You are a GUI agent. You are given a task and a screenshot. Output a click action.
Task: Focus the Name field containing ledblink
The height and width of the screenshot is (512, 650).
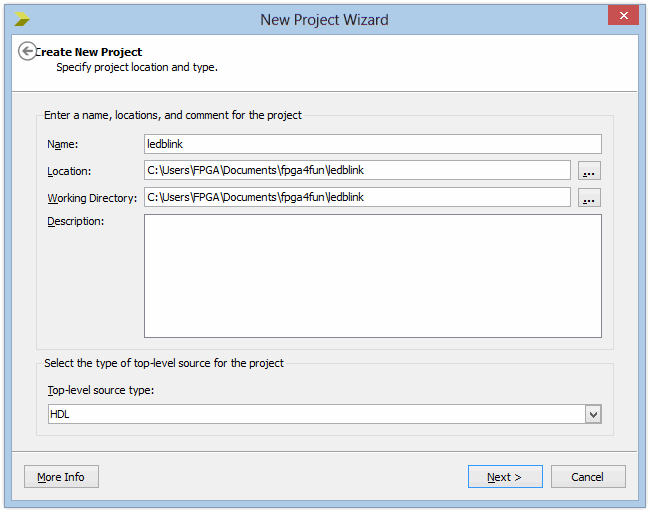(x=373, y=144)
